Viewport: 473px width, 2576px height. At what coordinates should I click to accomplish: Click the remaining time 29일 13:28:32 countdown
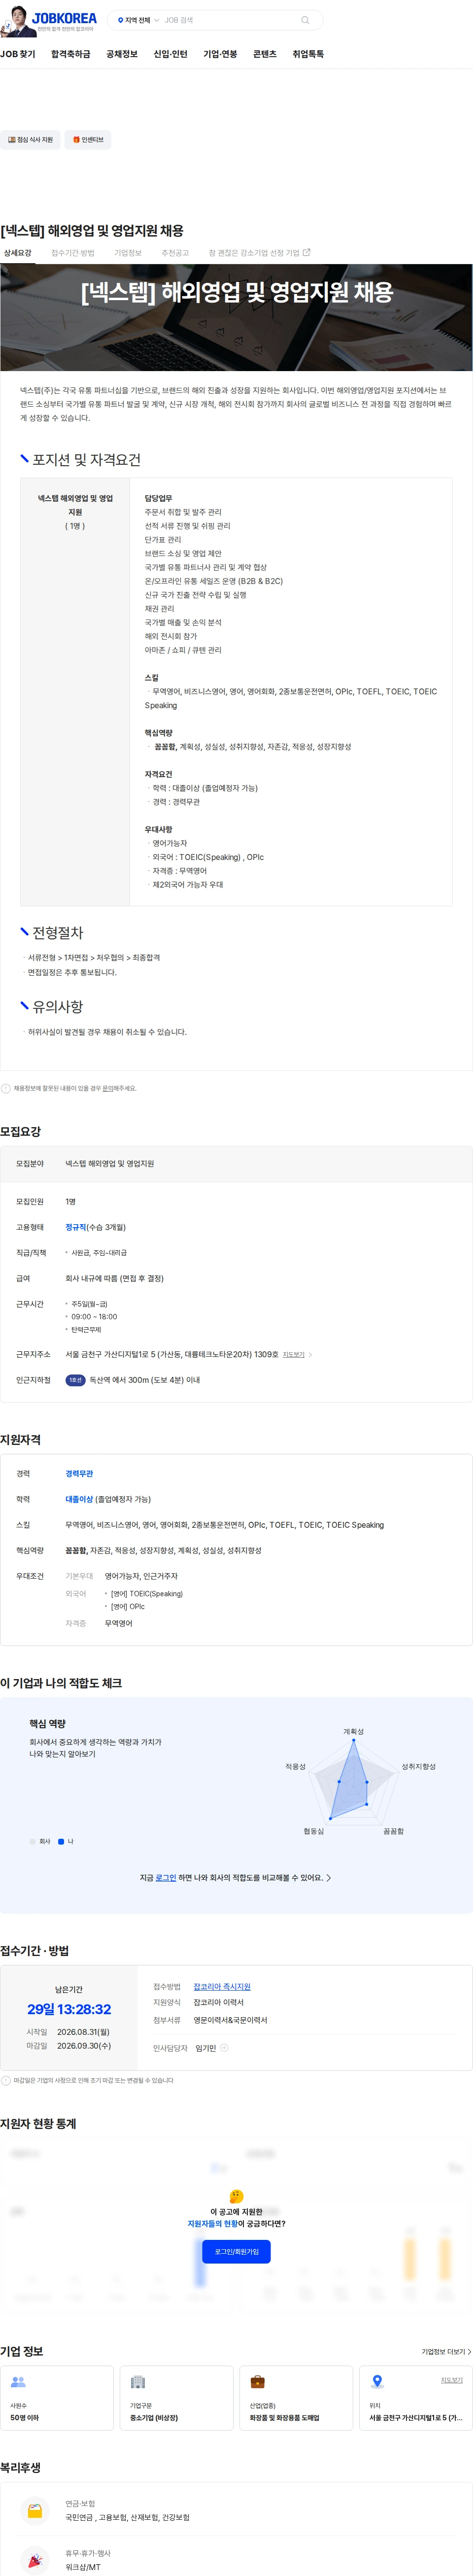coord(69,2009)
